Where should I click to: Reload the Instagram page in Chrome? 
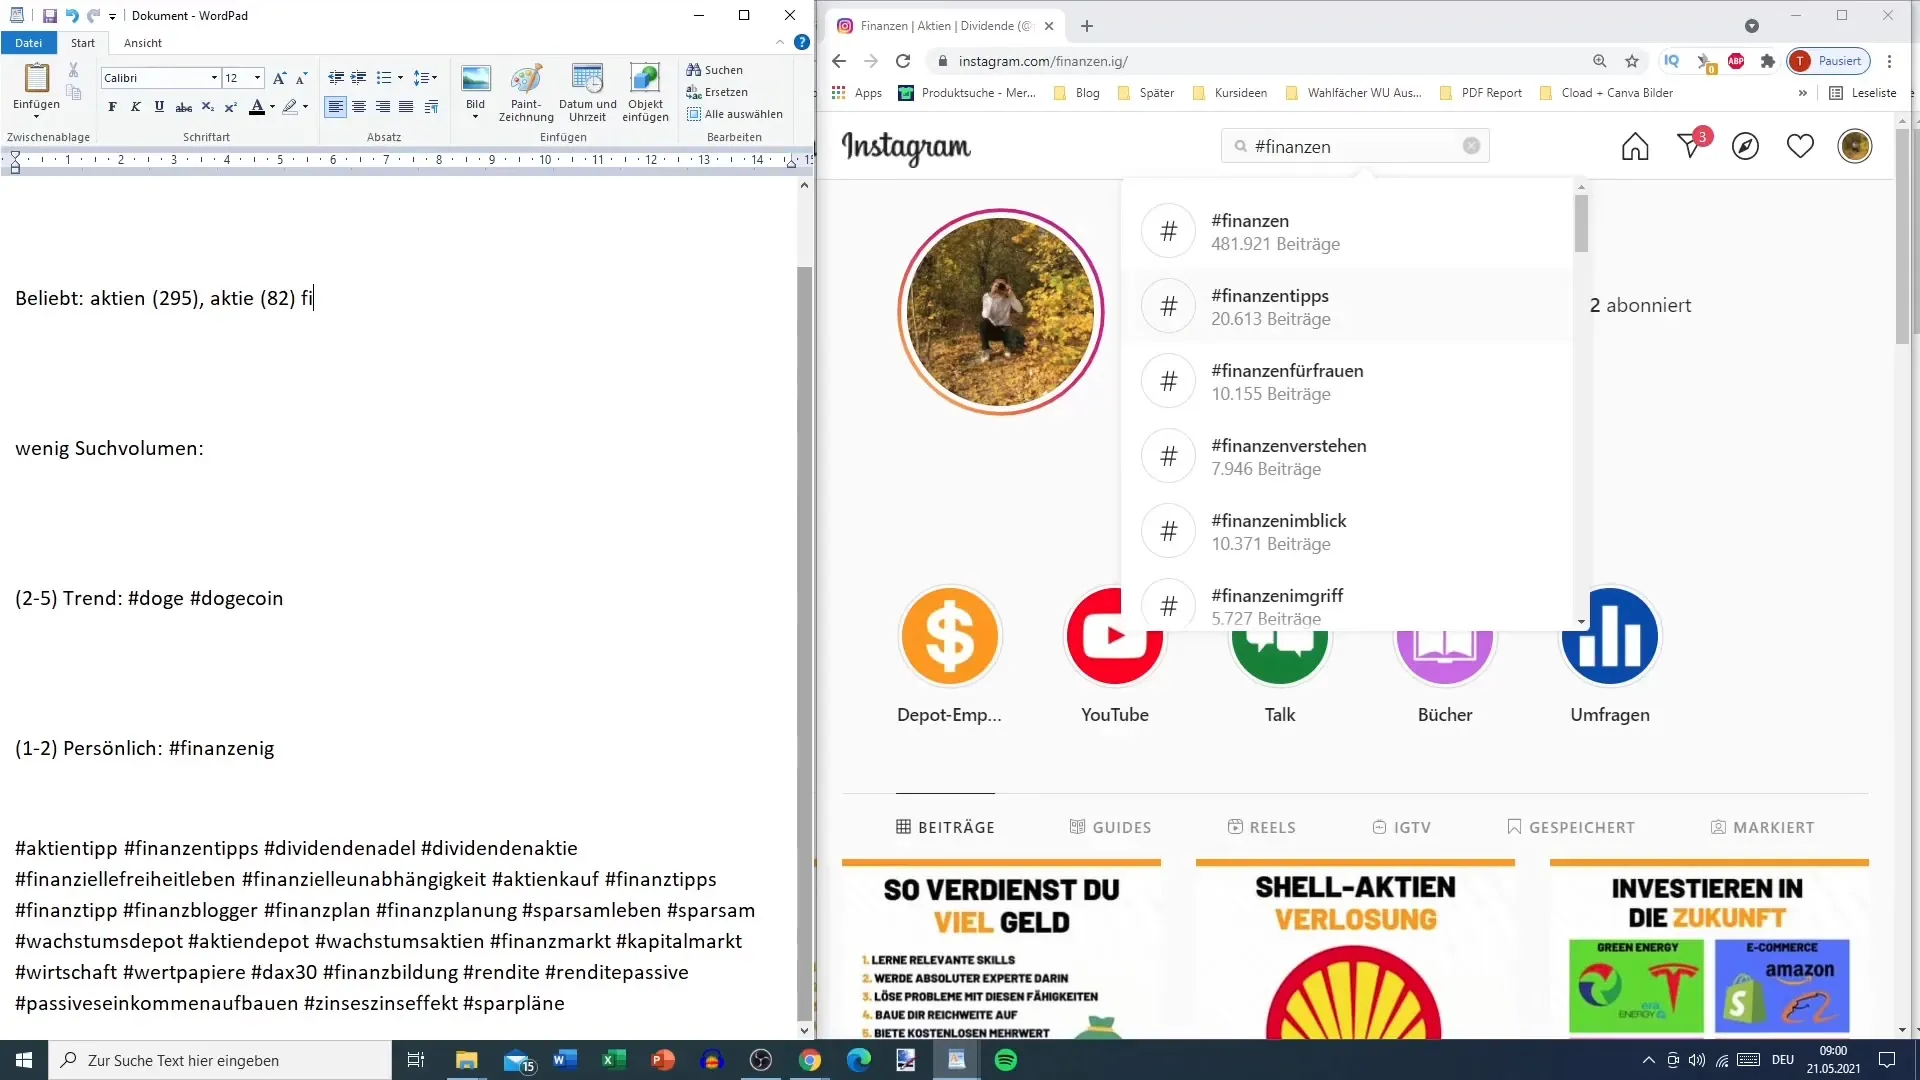903,61
